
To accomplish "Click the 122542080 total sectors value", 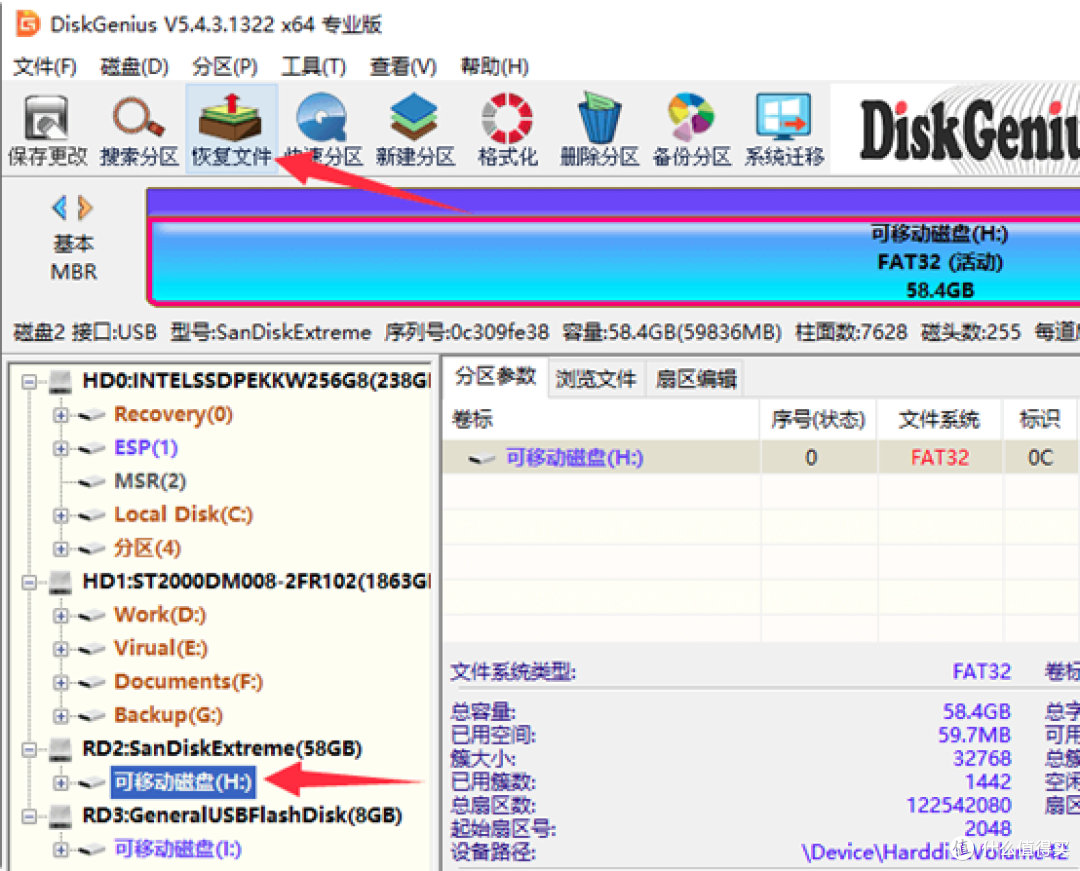I will pos(958,805).
